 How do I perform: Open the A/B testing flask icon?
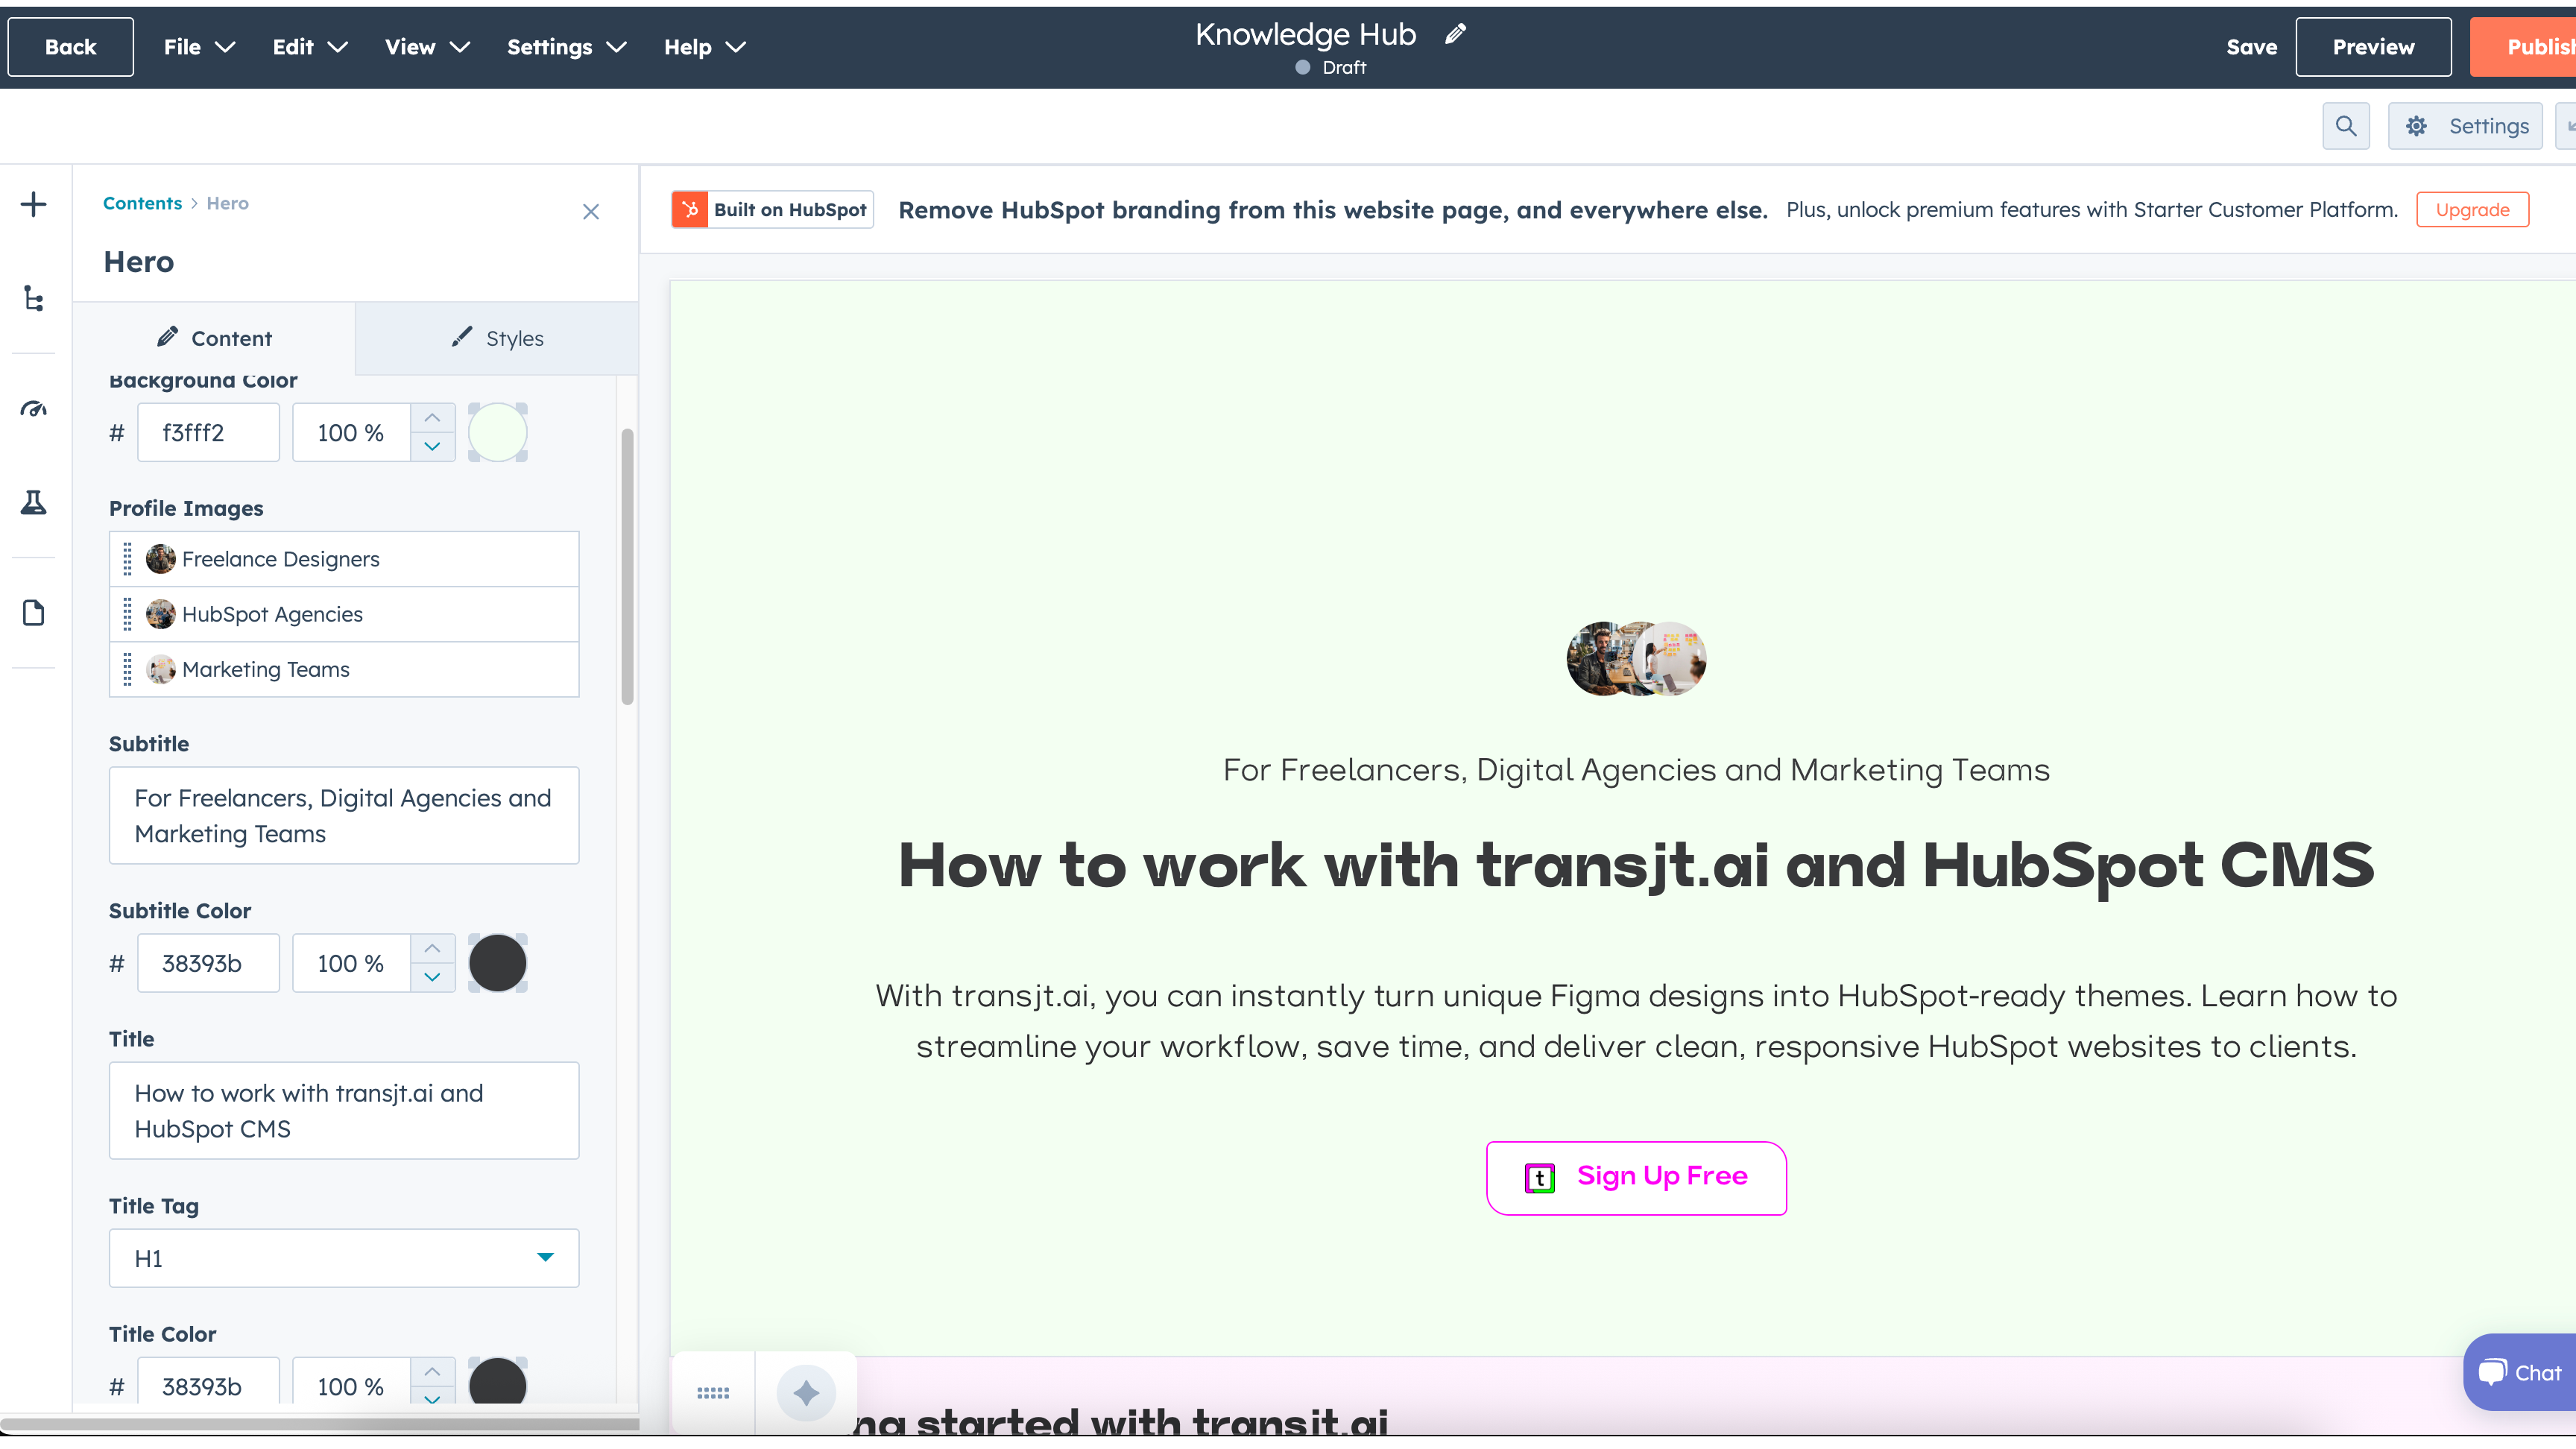(x=33, y=503)
